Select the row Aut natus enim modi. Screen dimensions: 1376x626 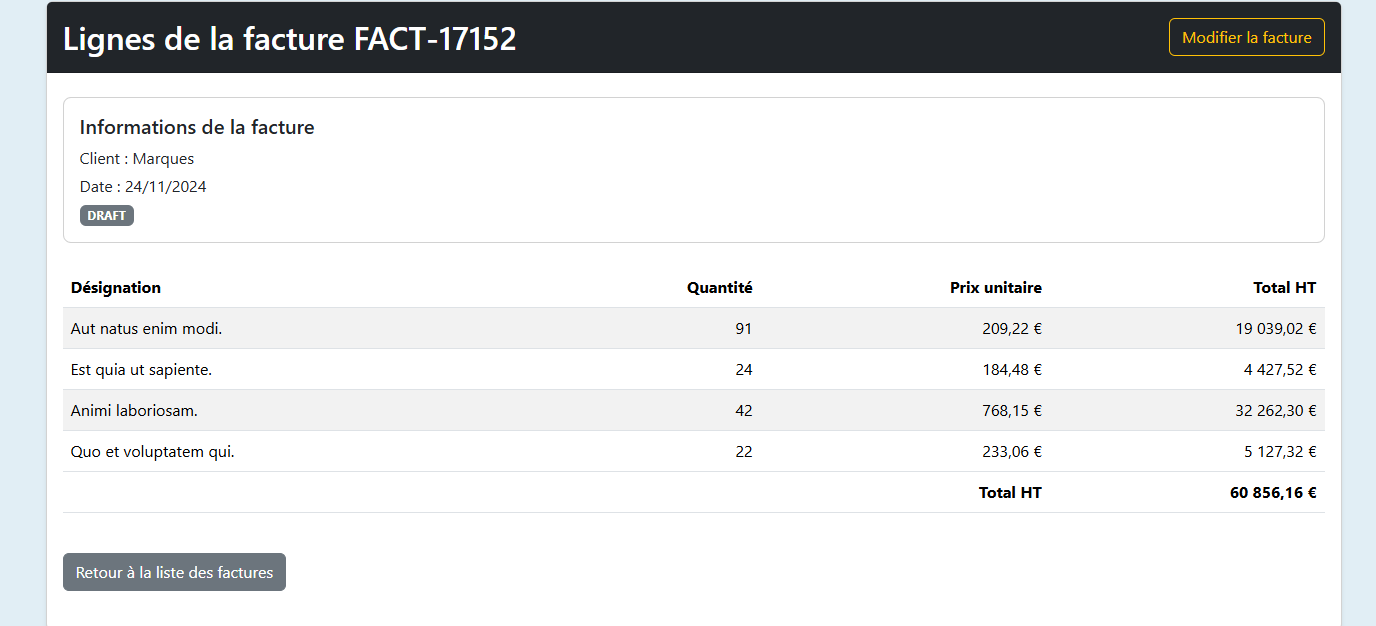[694, 328]
